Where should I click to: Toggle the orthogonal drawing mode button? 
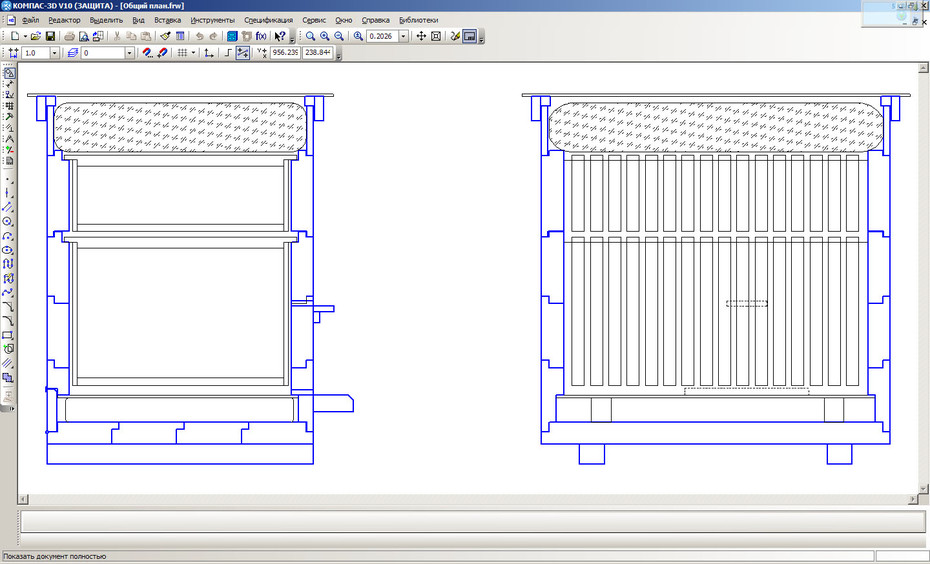click(x=228, y=53)
